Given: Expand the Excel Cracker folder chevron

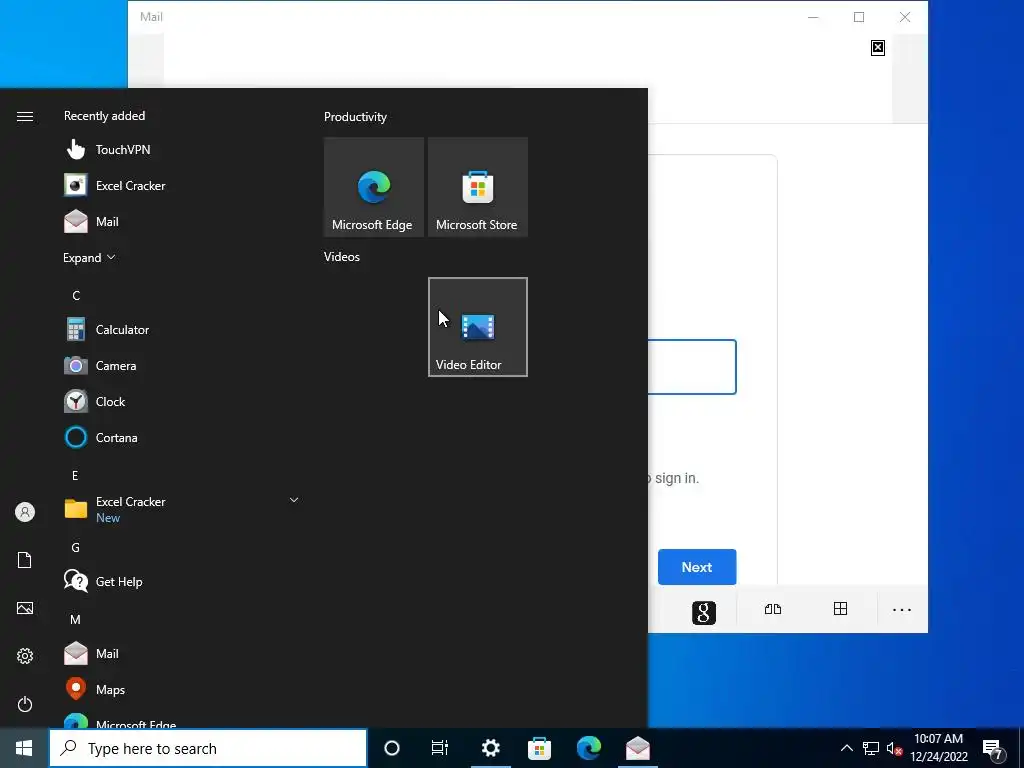Looking at the screenshot, I should (294, 500).
